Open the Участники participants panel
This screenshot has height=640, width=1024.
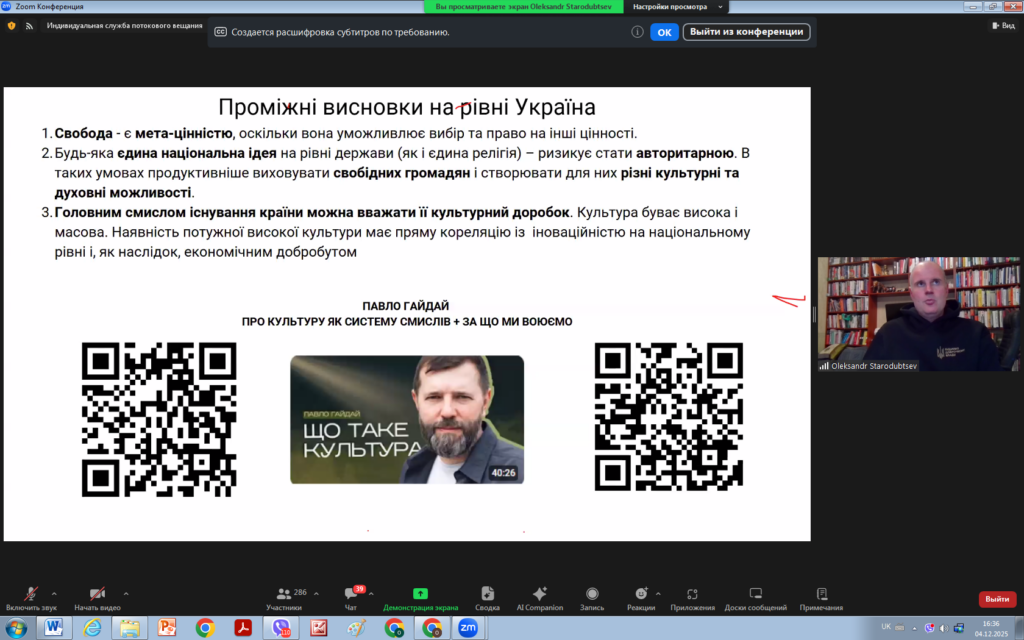(284, 596)
